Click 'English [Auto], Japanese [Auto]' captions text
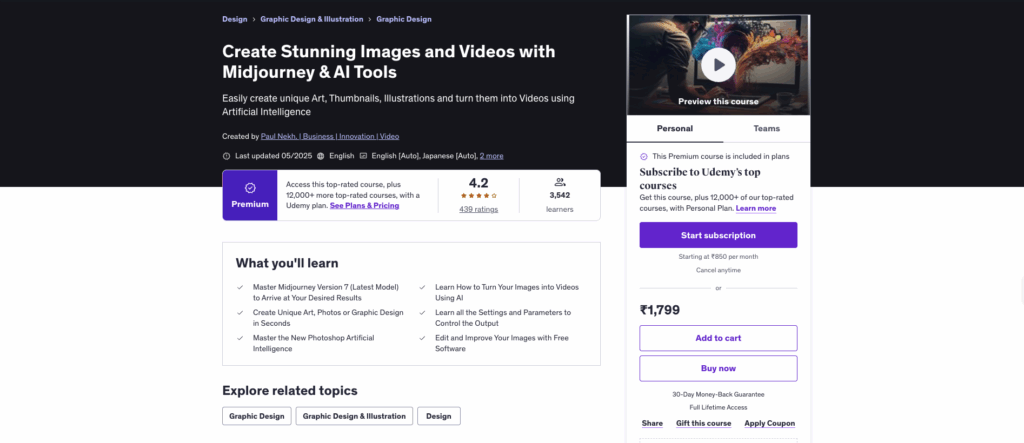Viewport: 1024px width, 443px height. pyautogui.click(x=424, y=156)
